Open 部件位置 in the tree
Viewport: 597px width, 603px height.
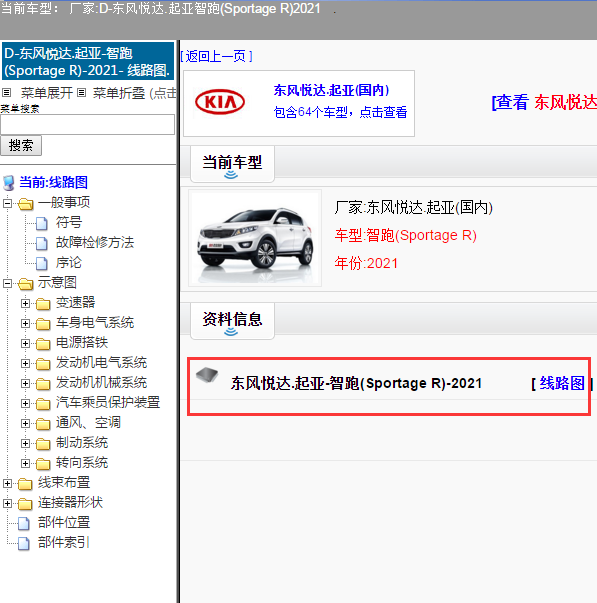[x=64, y=523]
